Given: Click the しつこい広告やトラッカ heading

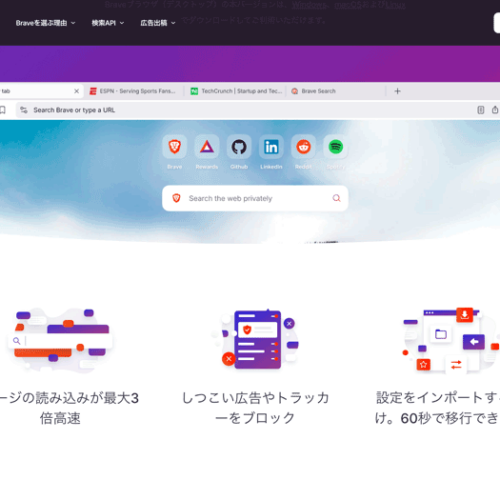Looking at the screenshot, I should (256, 398).
